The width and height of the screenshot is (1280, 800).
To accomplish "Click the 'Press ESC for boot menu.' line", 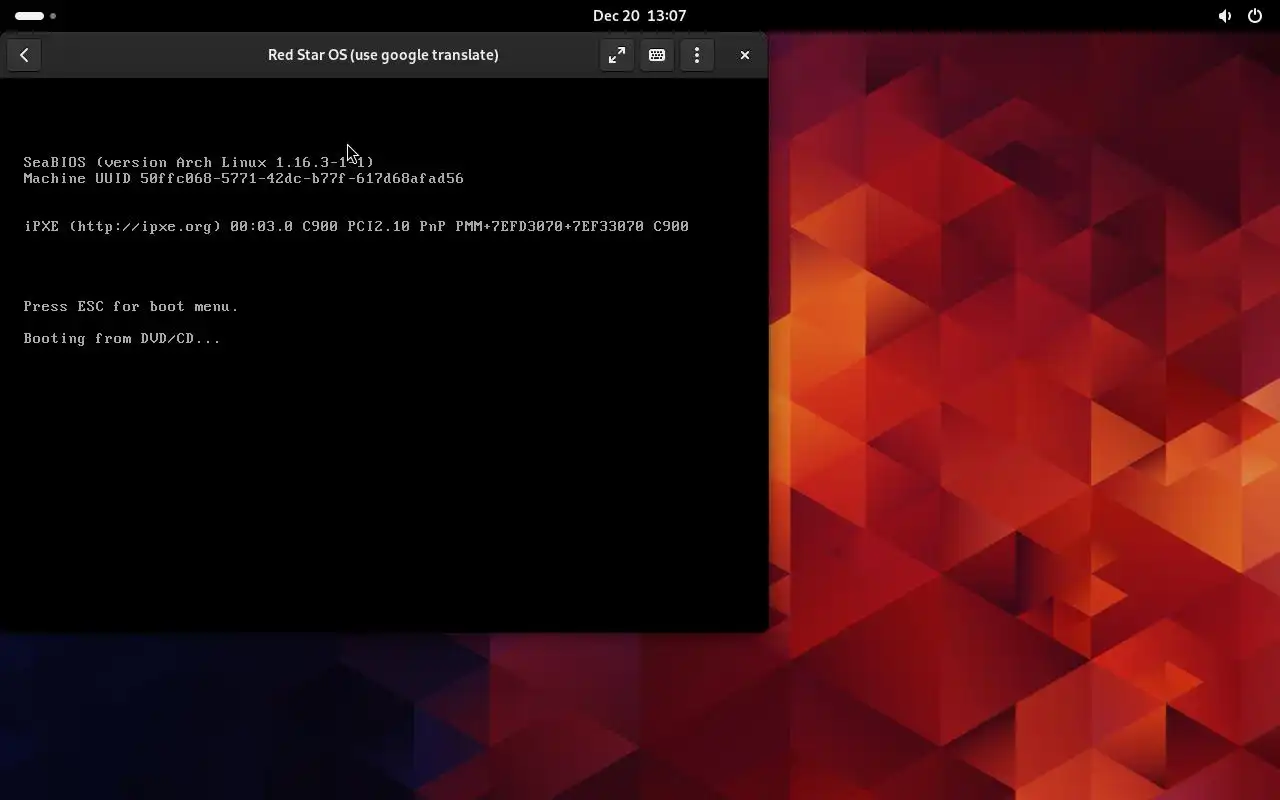I will (131, 307).
